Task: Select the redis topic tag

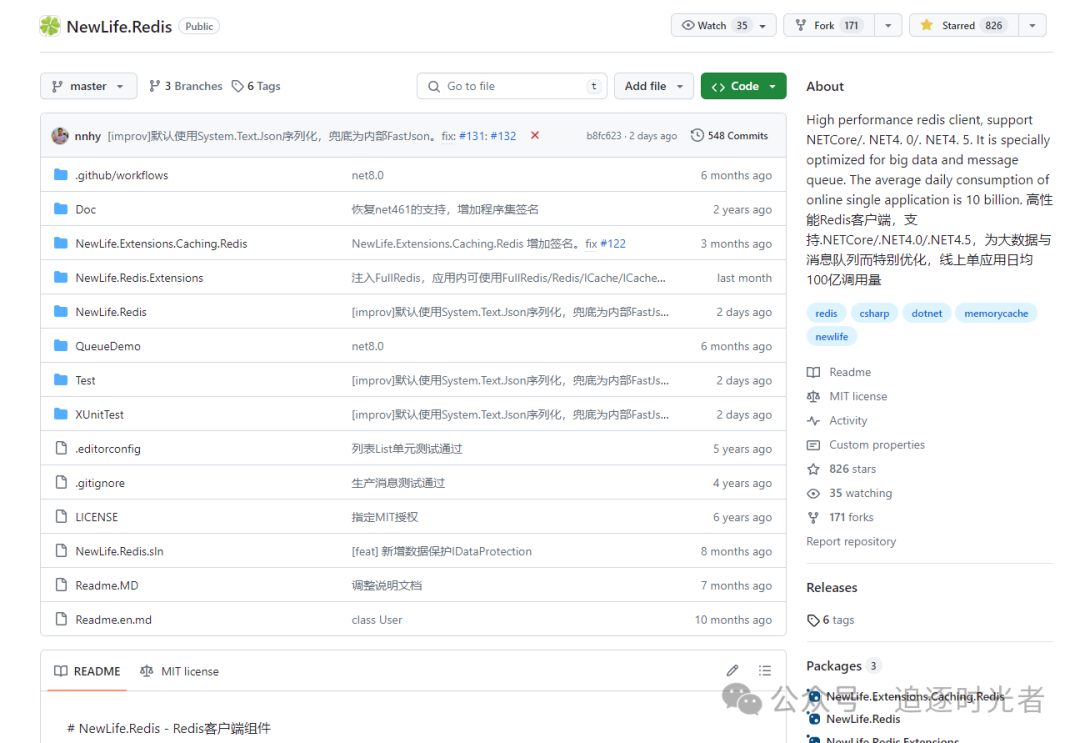Action: [x=826, y=313]
